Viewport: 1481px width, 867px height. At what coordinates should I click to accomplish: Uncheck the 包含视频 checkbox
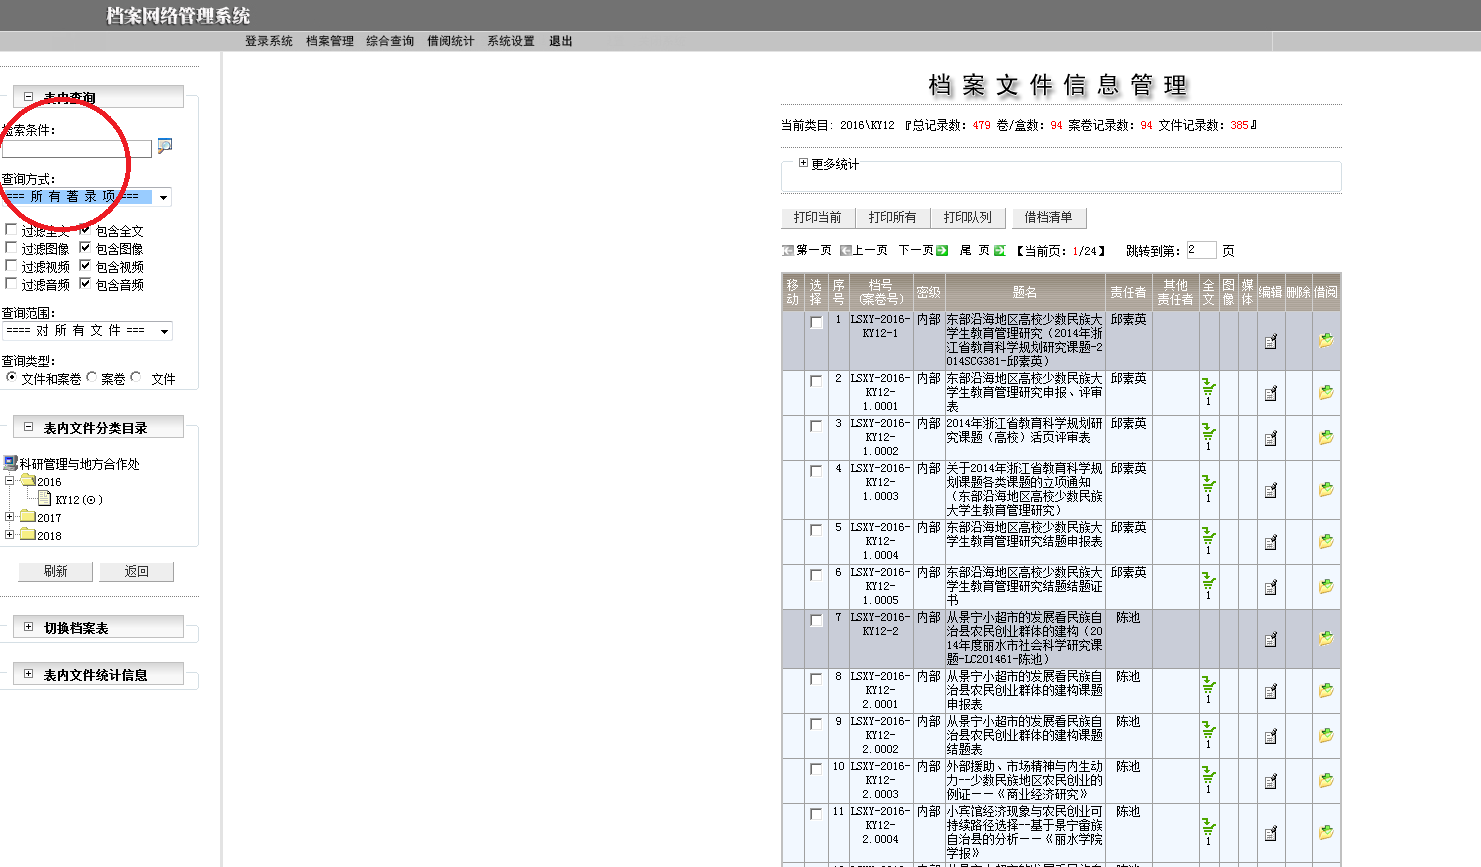[85, 266]
